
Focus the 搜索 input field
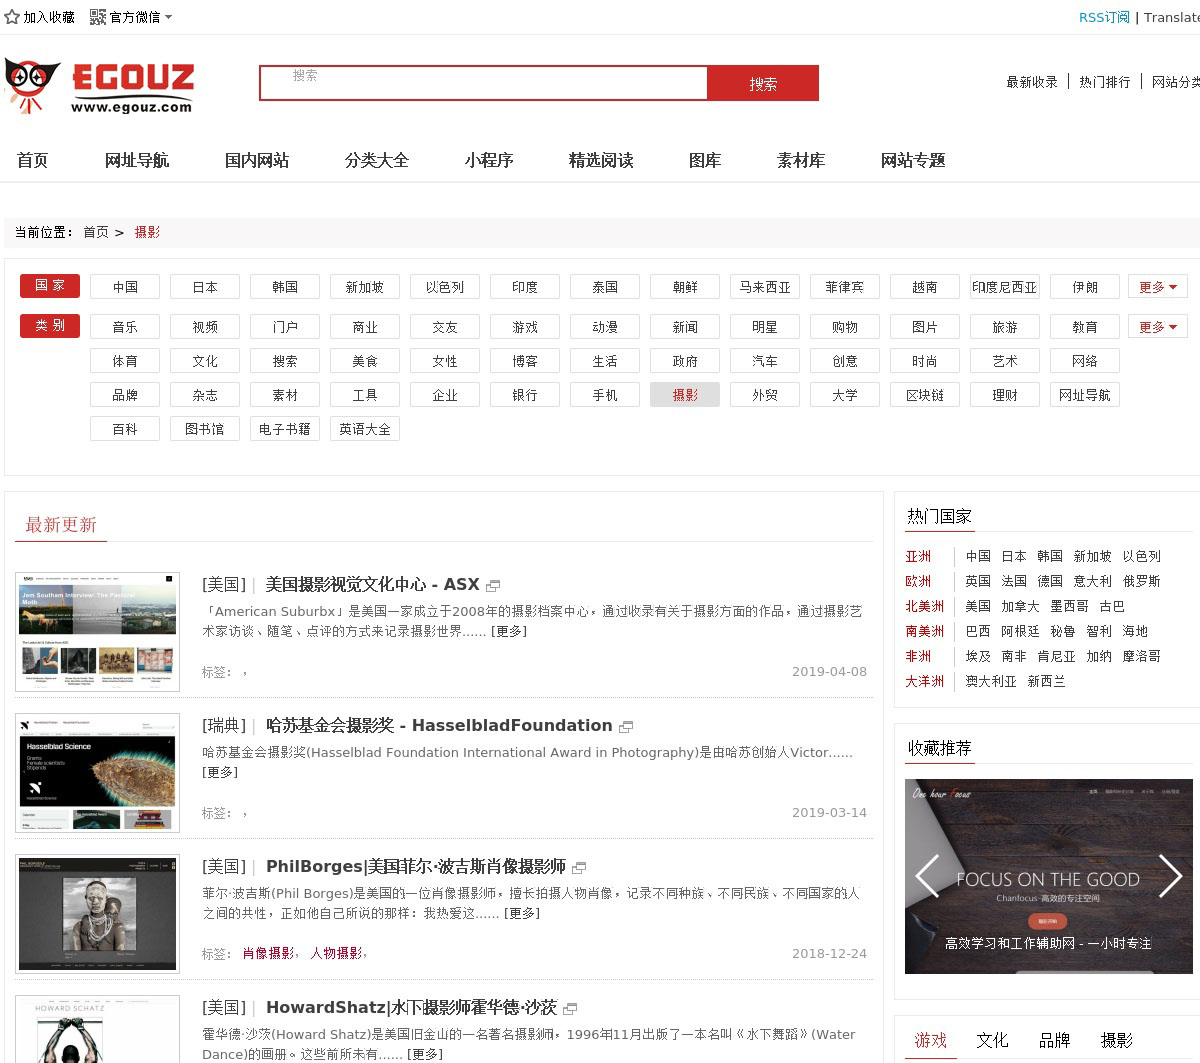coord(484,83)
